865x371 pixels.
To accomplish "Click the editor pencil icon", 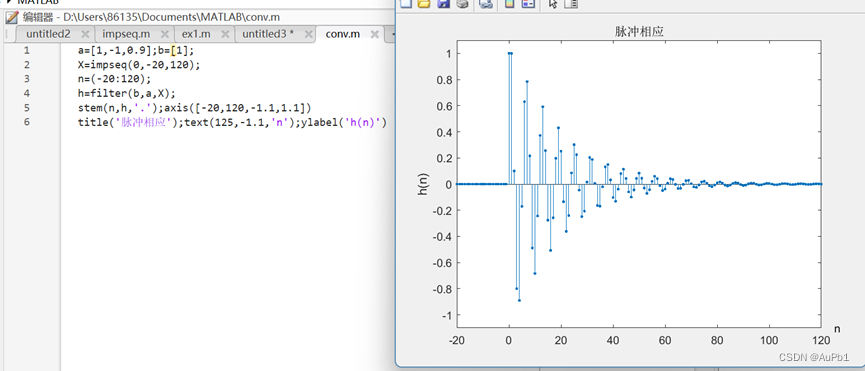I will (11, 18).
